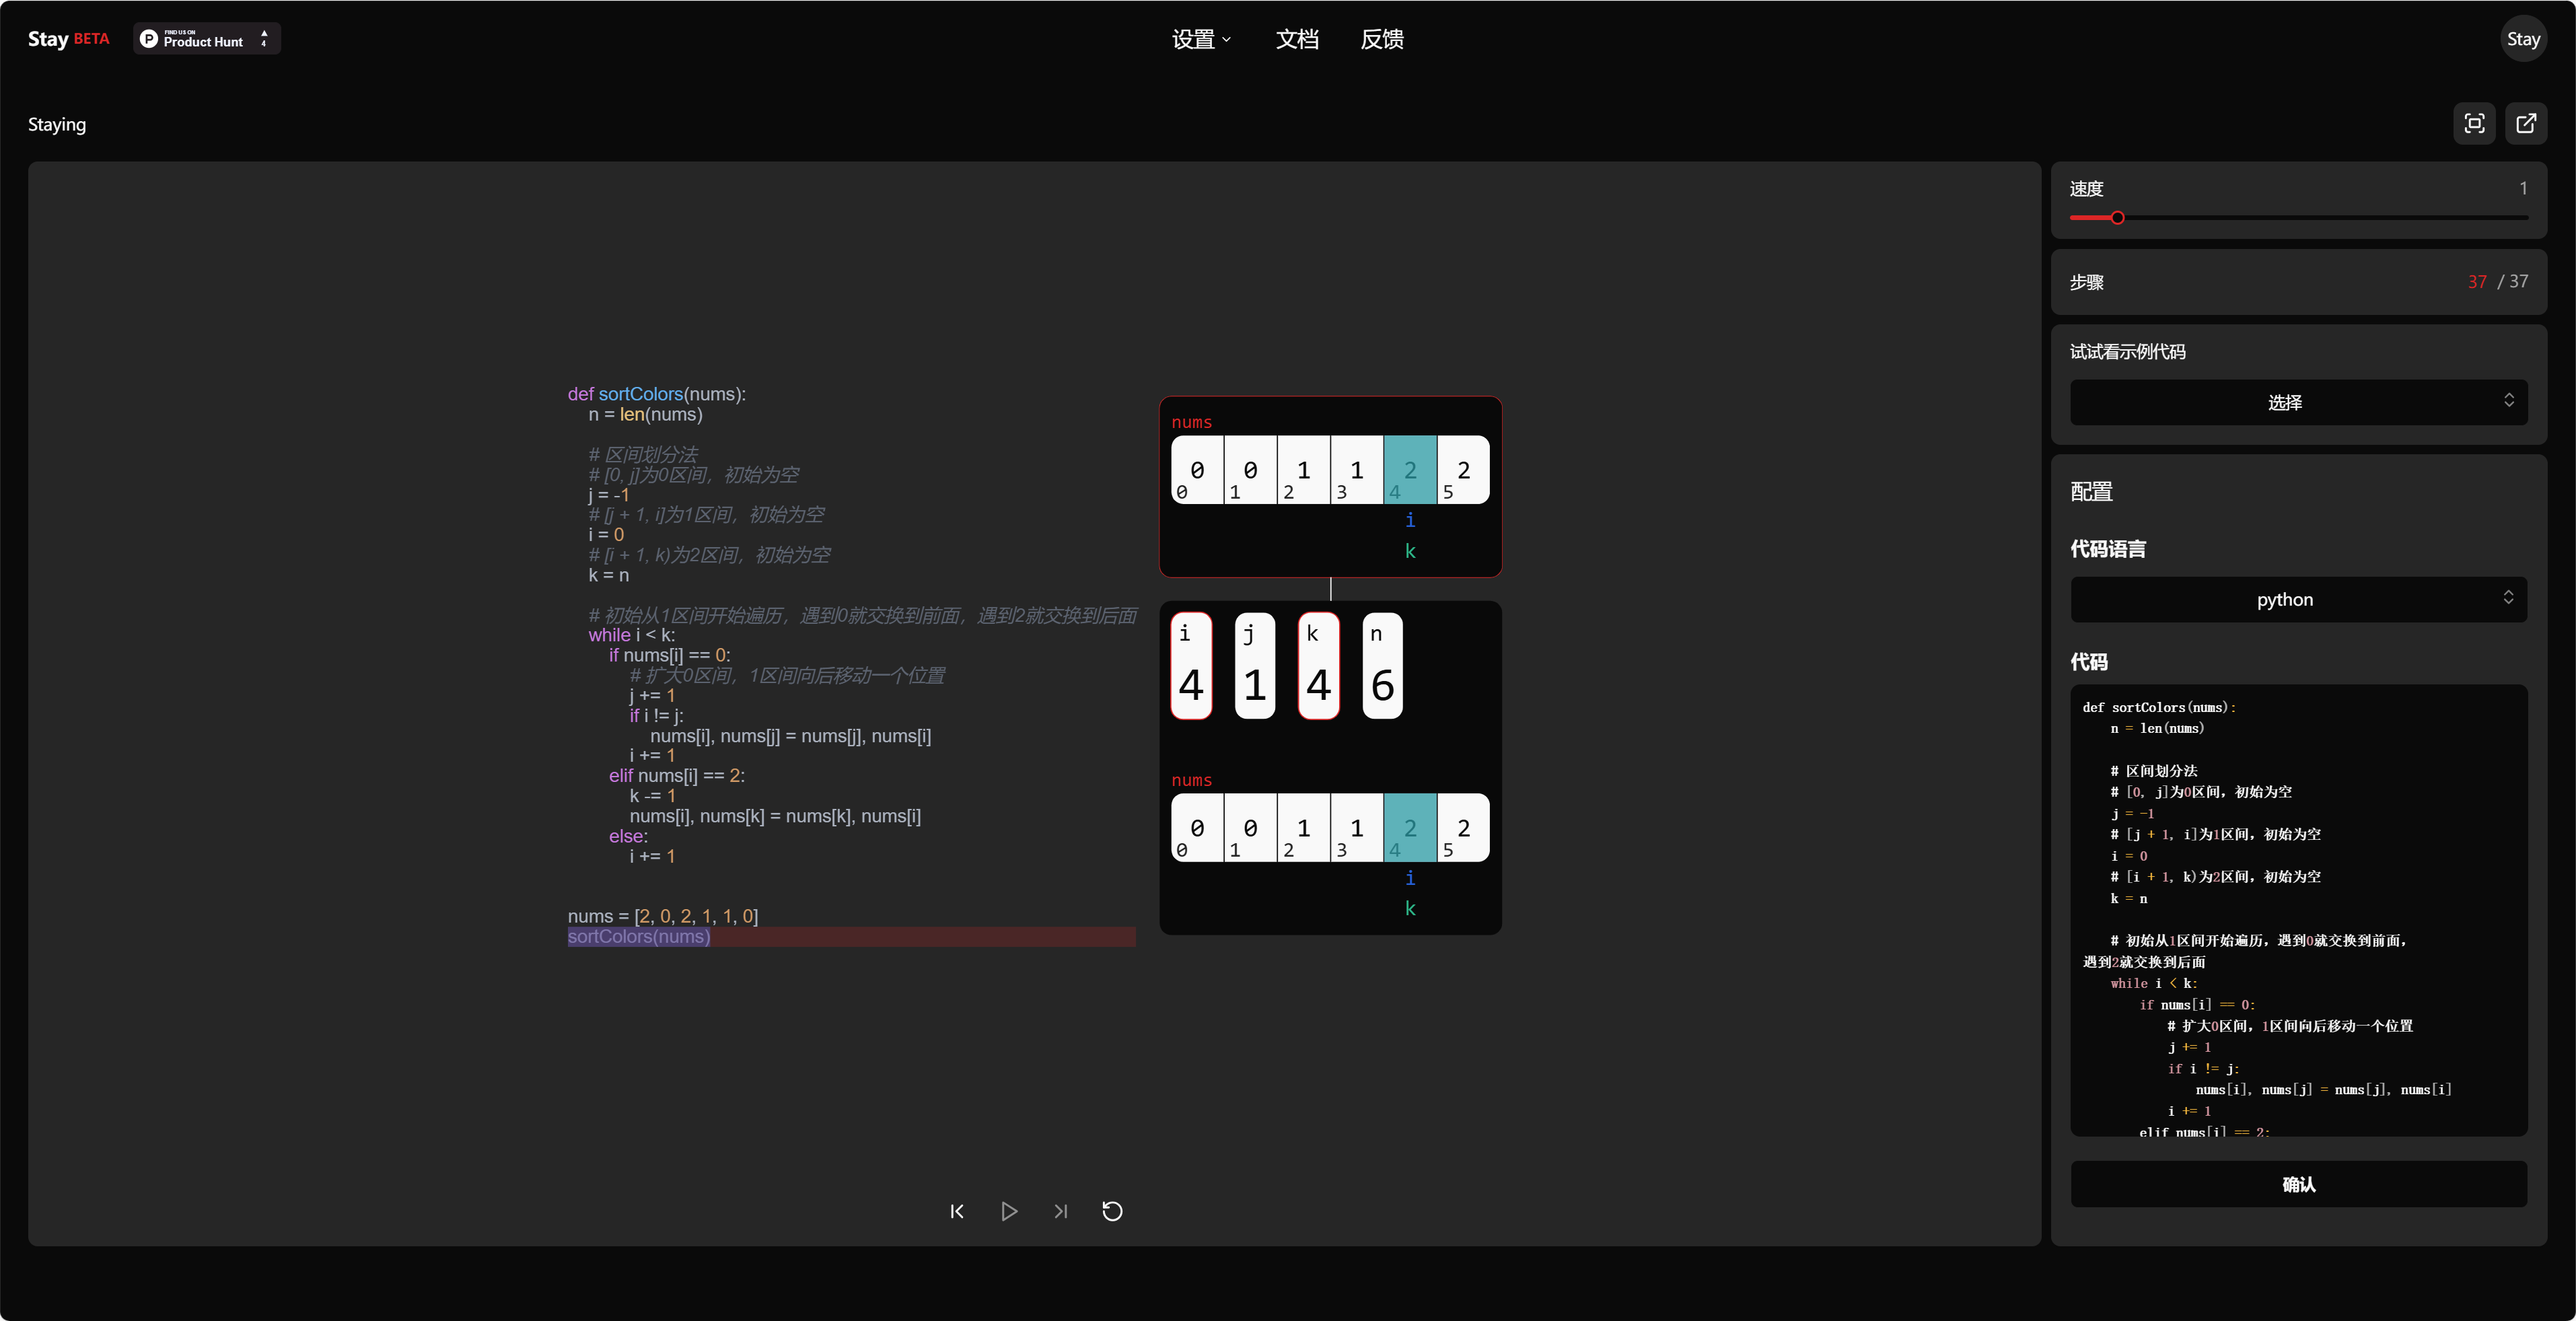This screenshot has width=2576, height=1321.
Task: Click the Staying title text
Action: (57, 124)
